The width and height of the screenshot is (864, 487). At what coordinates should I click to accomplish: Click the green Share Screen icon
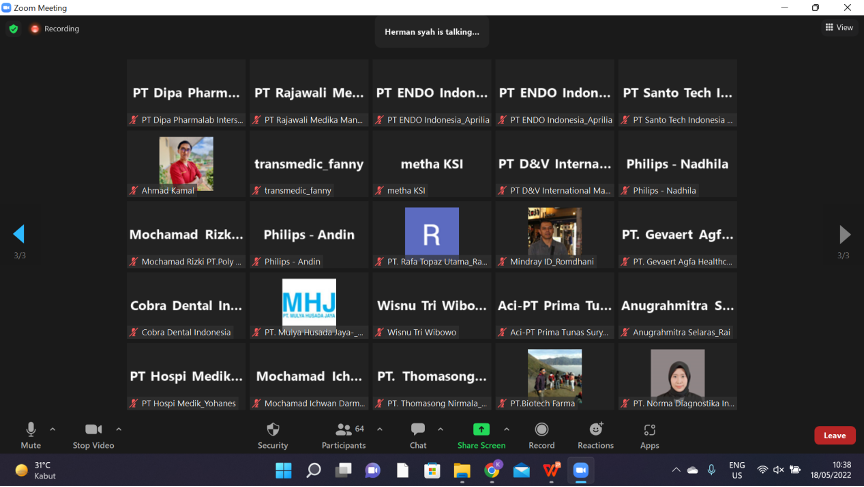[481, 430]
